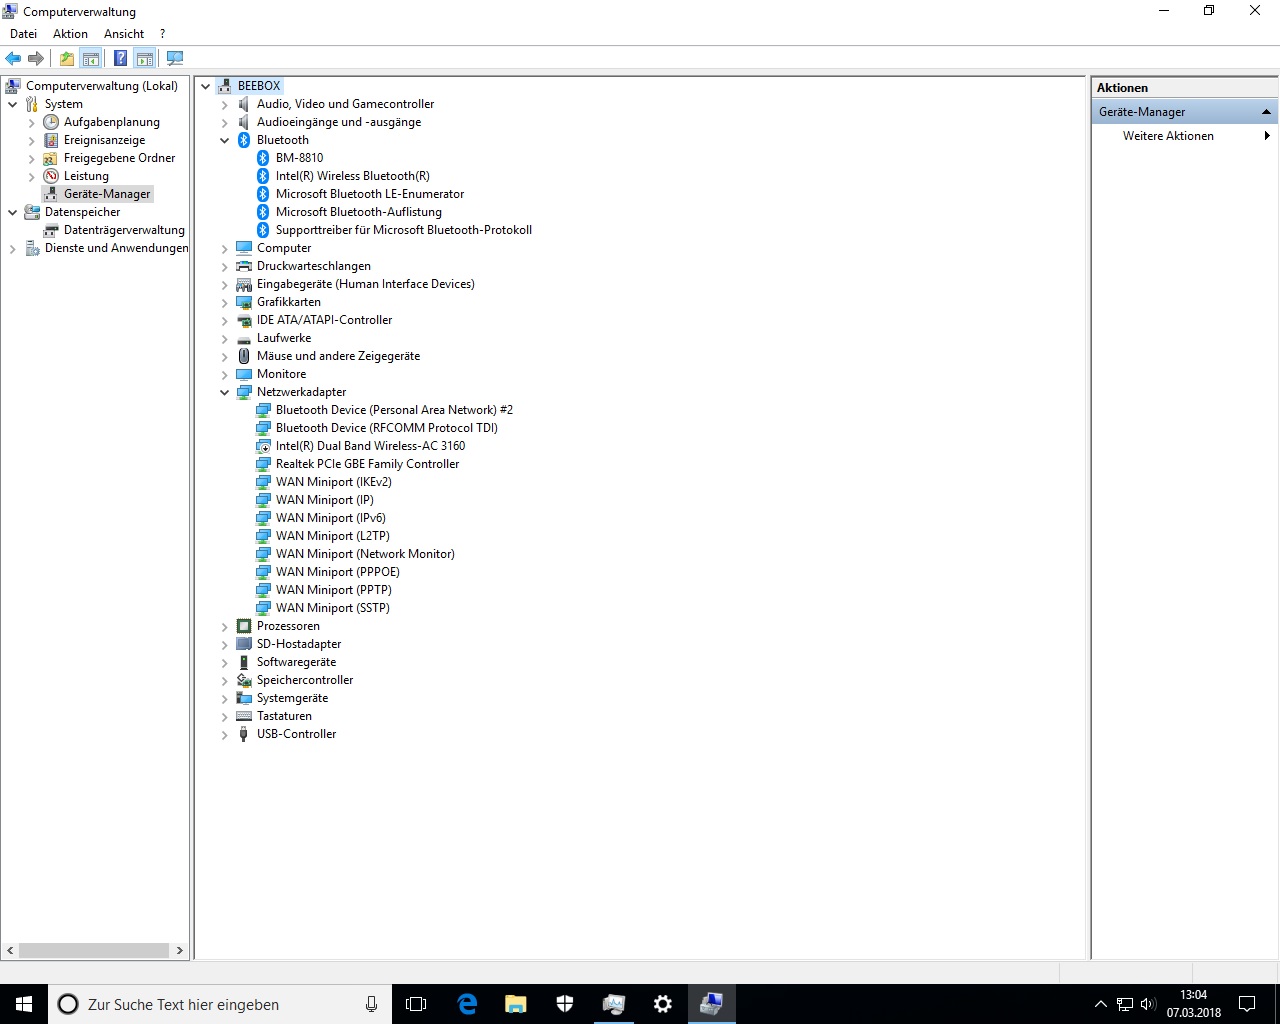Select Computerverwaltung (Lokal) root node
Viewport: 1280px width, 1024px height.
click(102, 86)
